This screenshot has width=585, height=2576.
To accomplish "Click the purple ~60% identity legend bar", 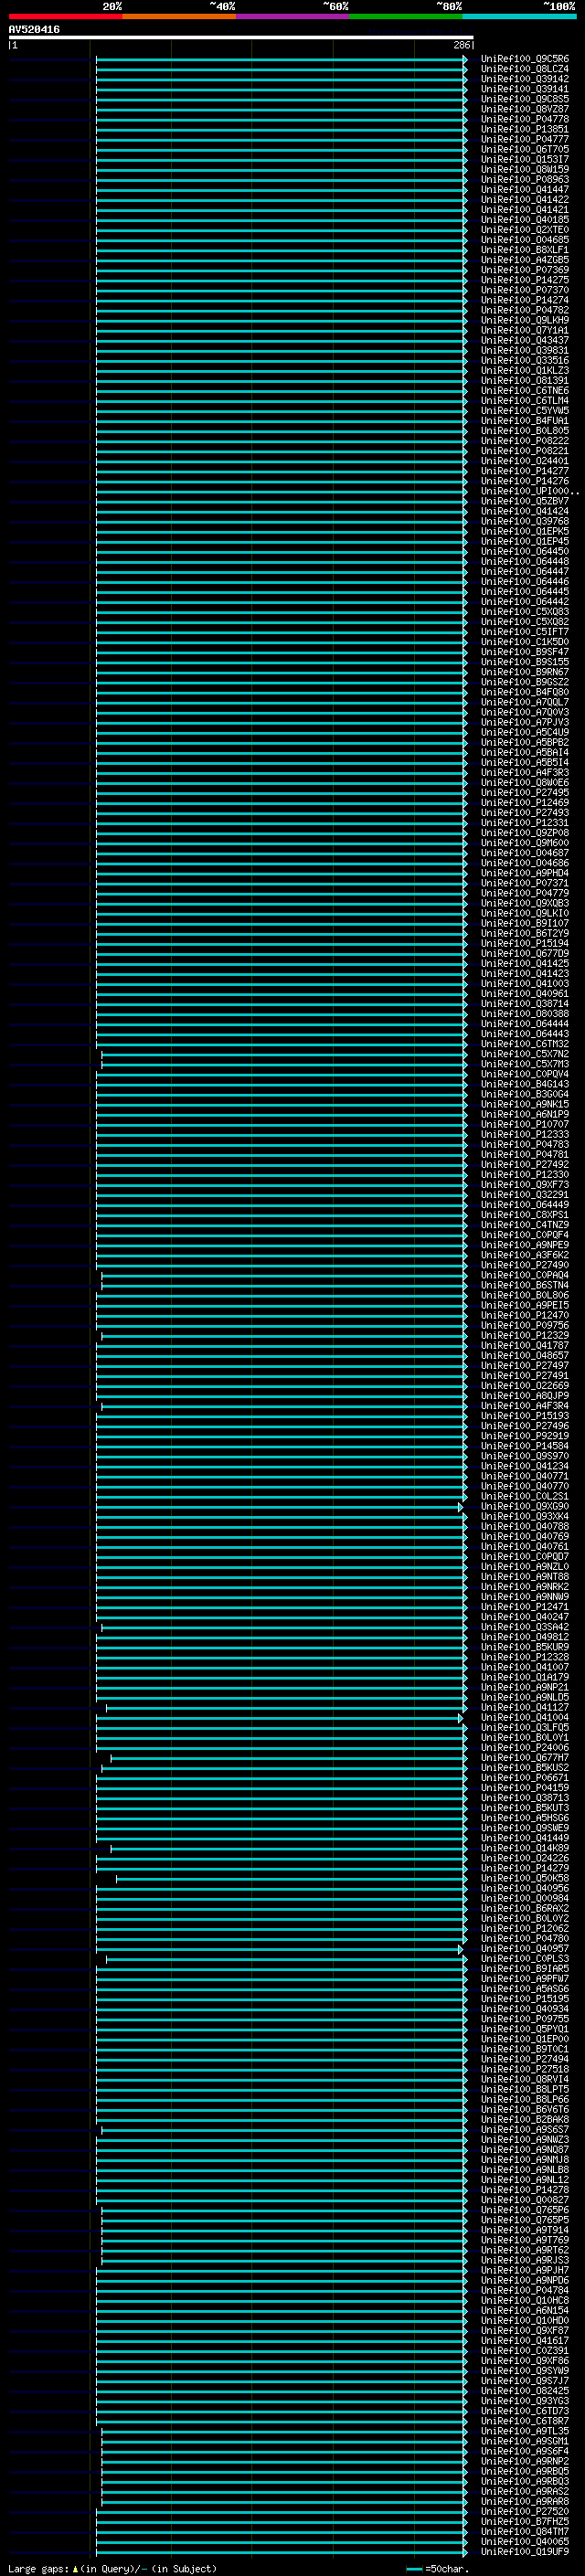I will point(292,16).
